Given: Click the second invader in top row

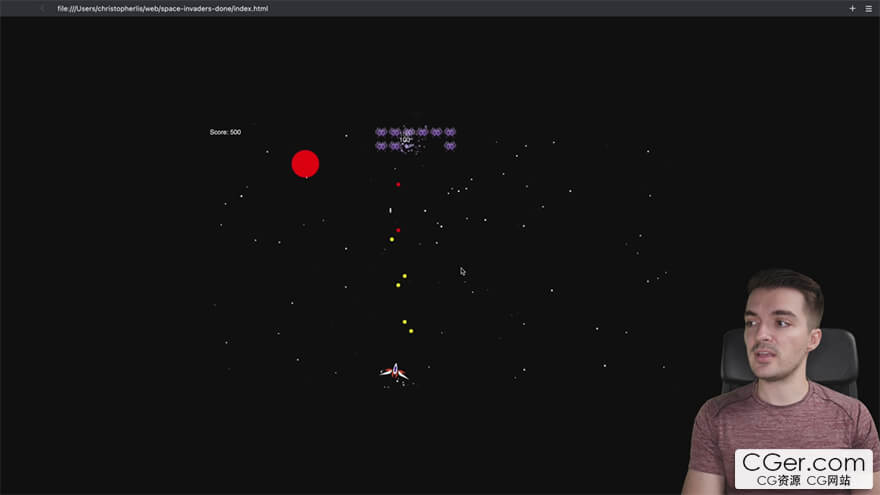Looking at the screenshot, I should click(x=395, y=132).
